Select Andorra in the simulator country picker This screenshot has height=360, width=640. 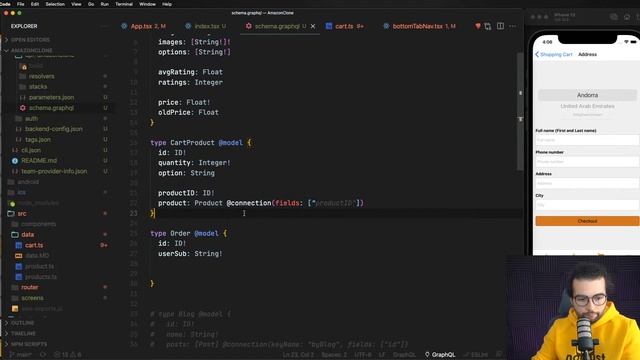tap(587, 95)
